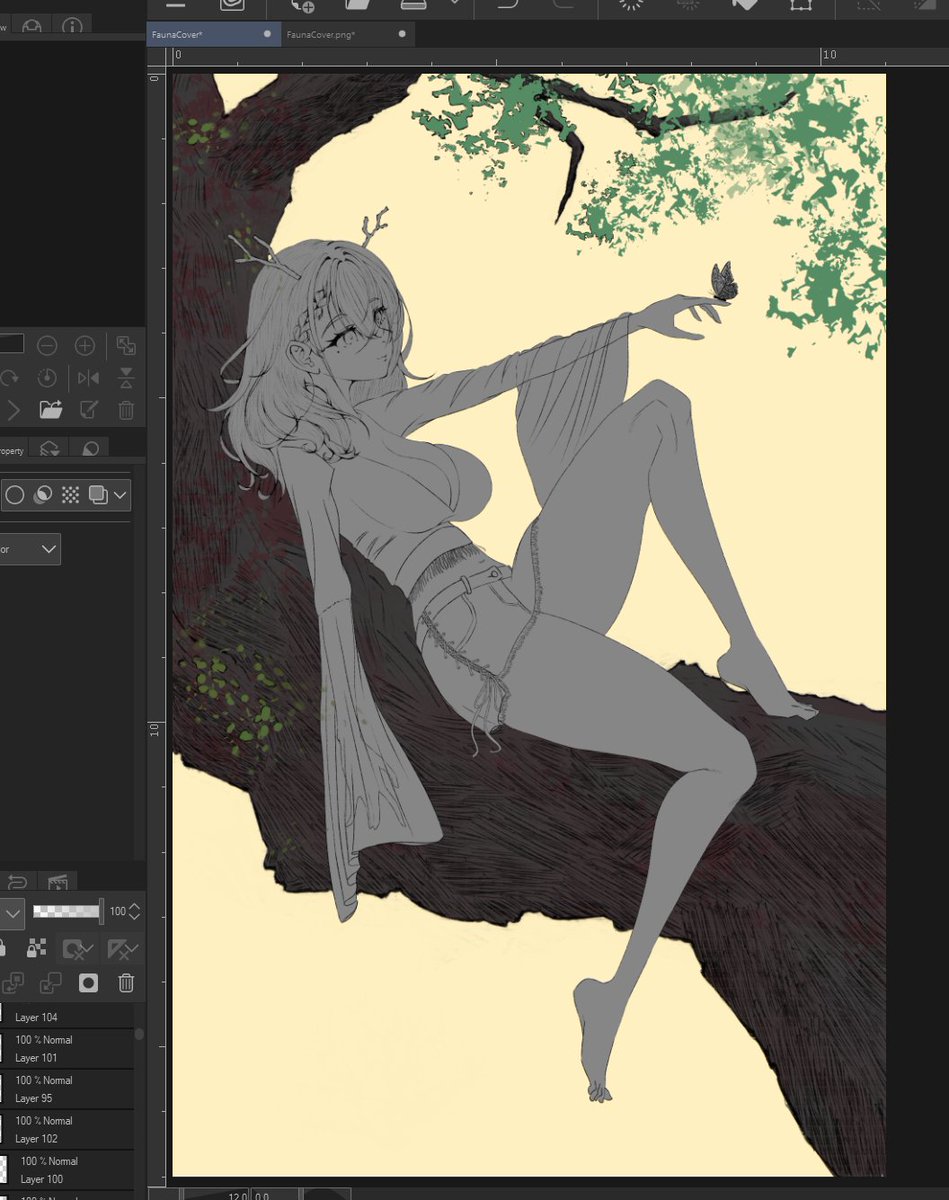Screen dimensions: 949x1200
Task: Click the circled-i information icon
Action: [x=71, y=28]
